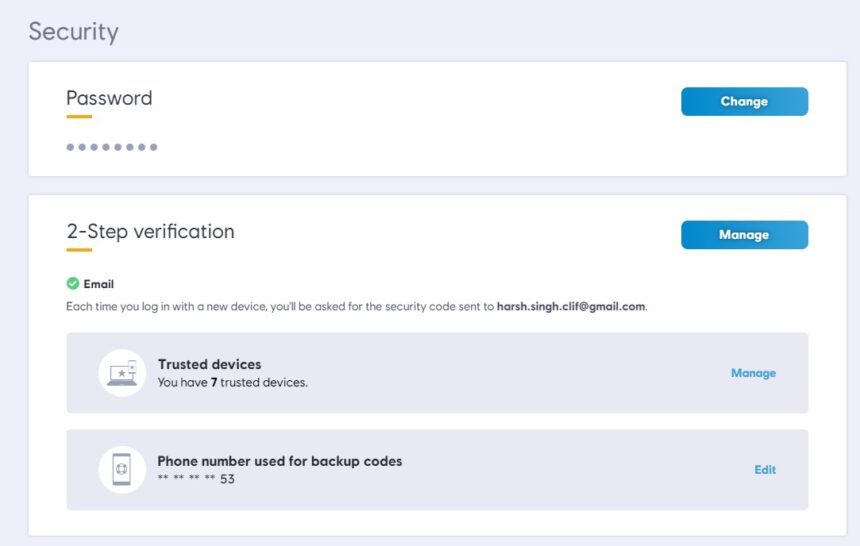Viewport: 860px width, 546px height.
Task: Click the trusted devices laptop icon
Action: (122, 373)
